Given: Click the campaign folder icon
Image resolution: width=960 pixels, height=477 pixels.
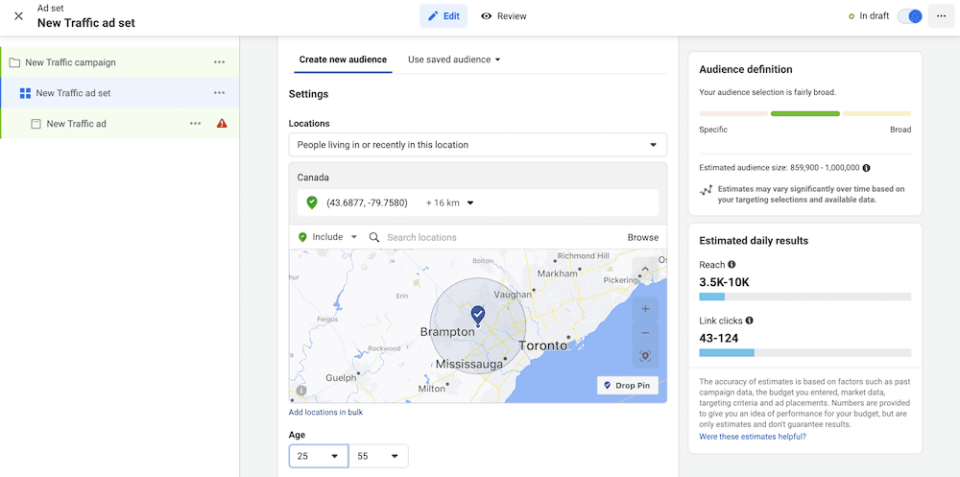Looking at the screenshot, I should click(15, 62).
